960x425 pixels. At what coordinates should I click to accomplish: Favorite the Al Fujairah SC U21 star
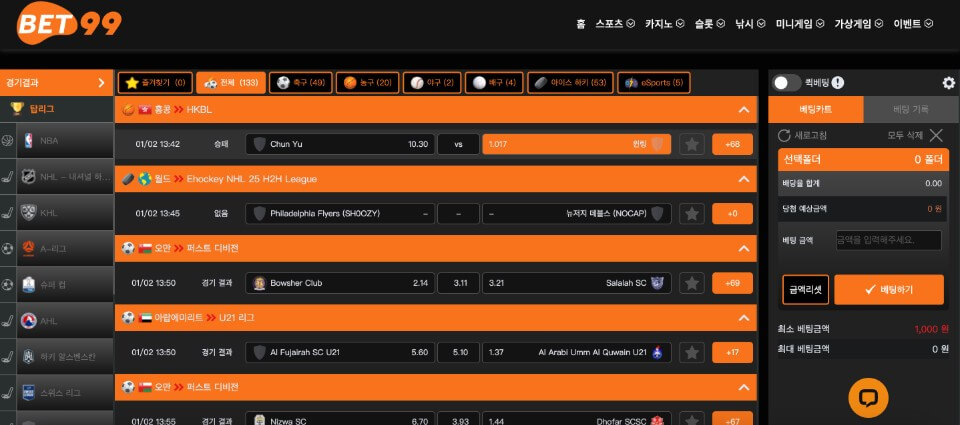click(692, 352)
